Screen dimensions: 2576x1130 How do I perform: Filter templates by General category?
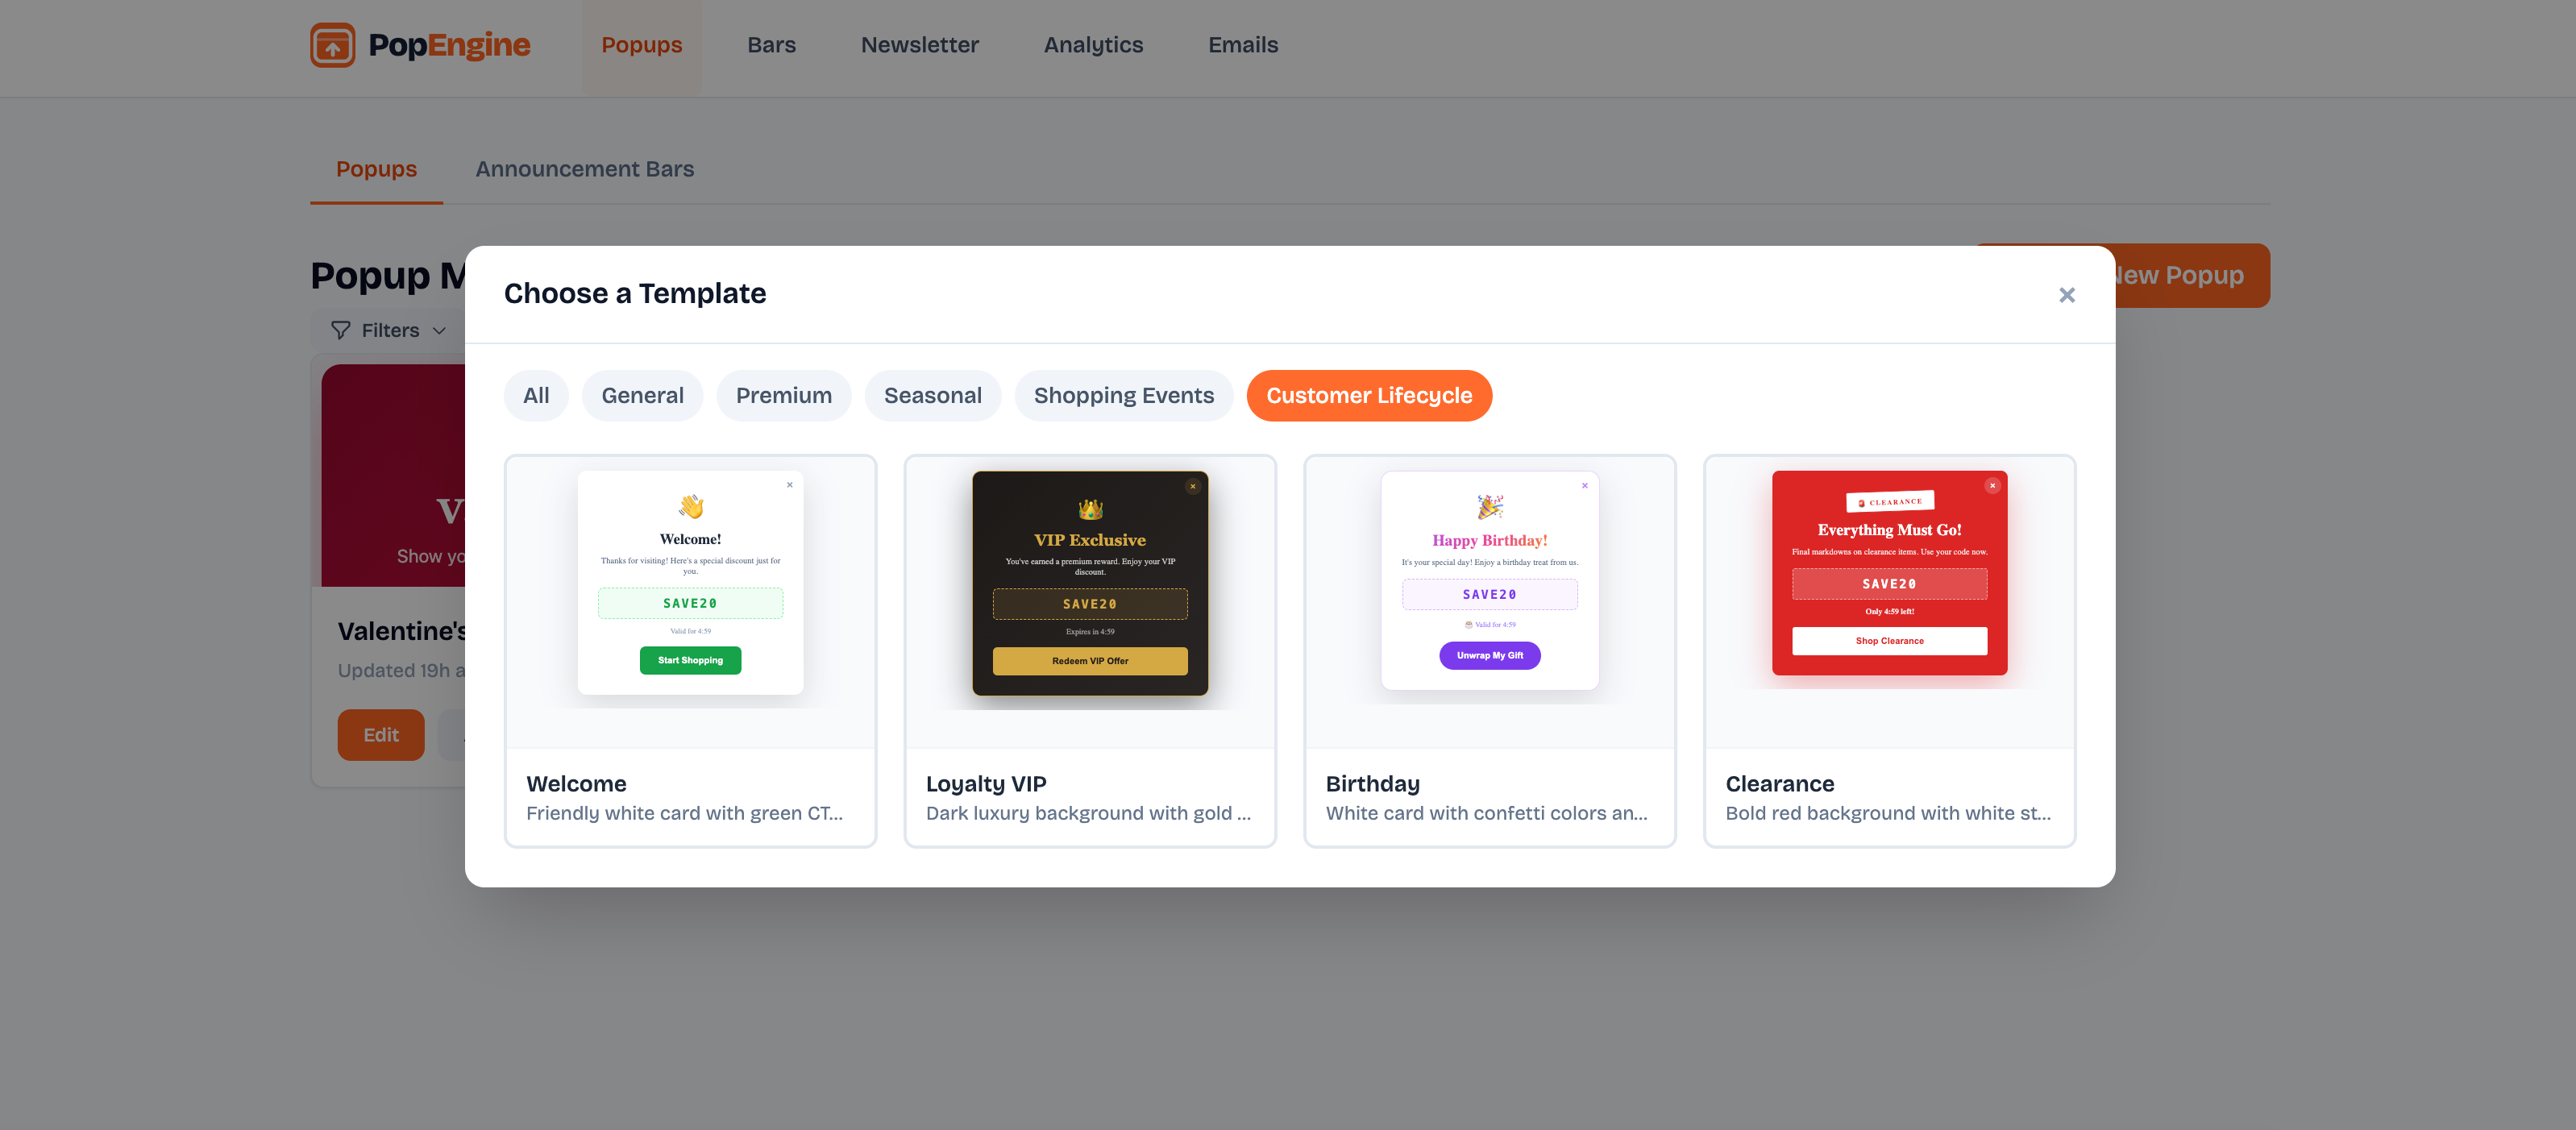pos(642,396)
